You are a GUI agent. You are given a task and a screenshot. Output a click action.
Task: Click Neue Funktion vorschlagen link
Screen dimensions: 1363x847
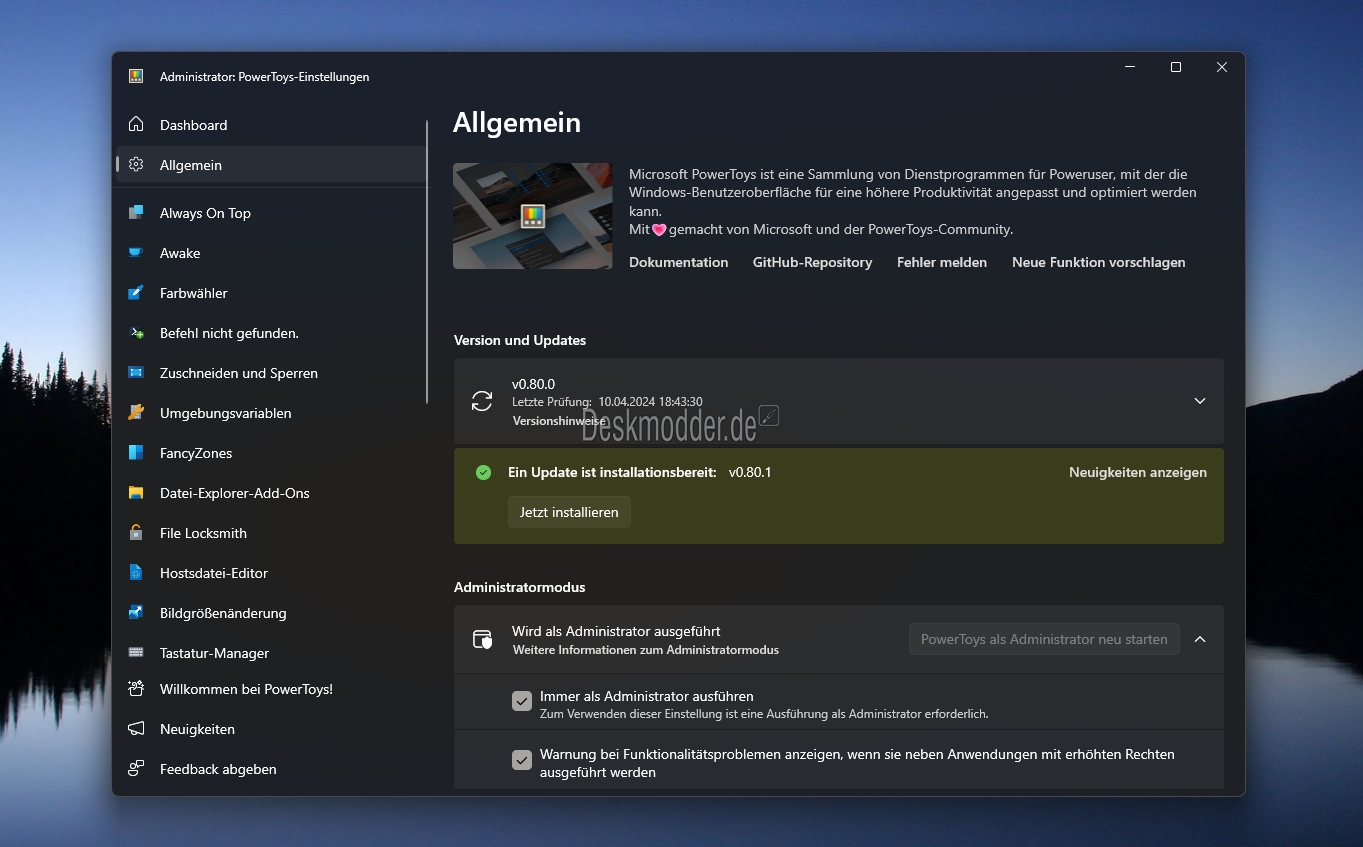click(x=1098, y=262)
